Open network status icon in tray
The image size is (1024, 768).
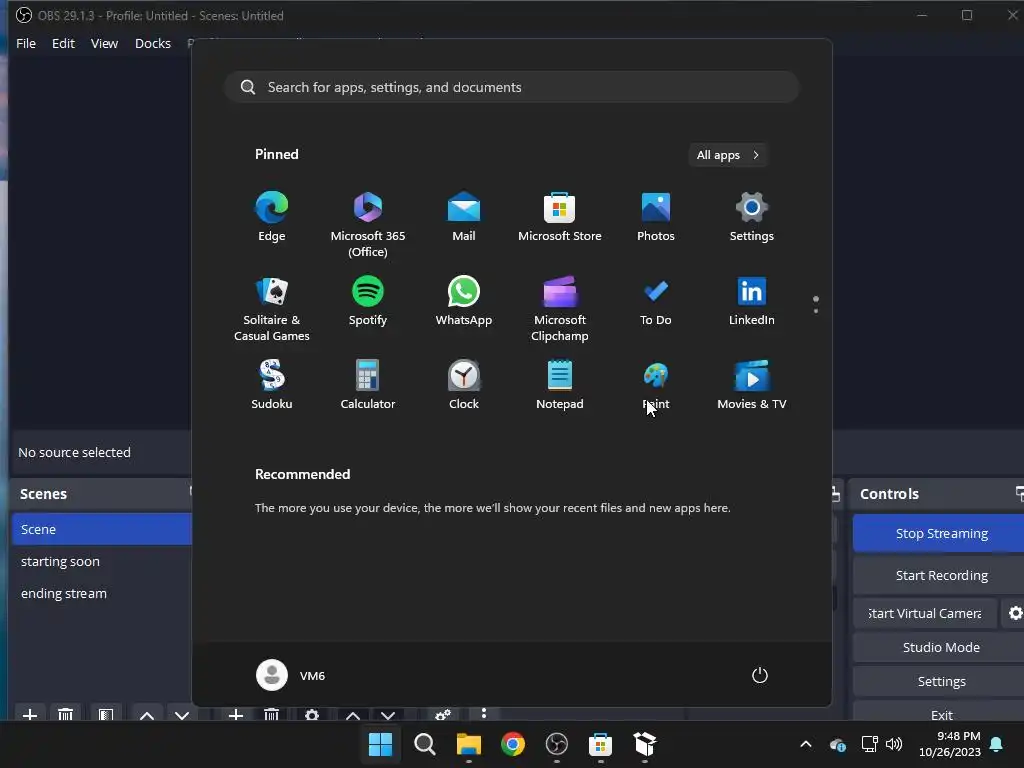click(869, 744)
